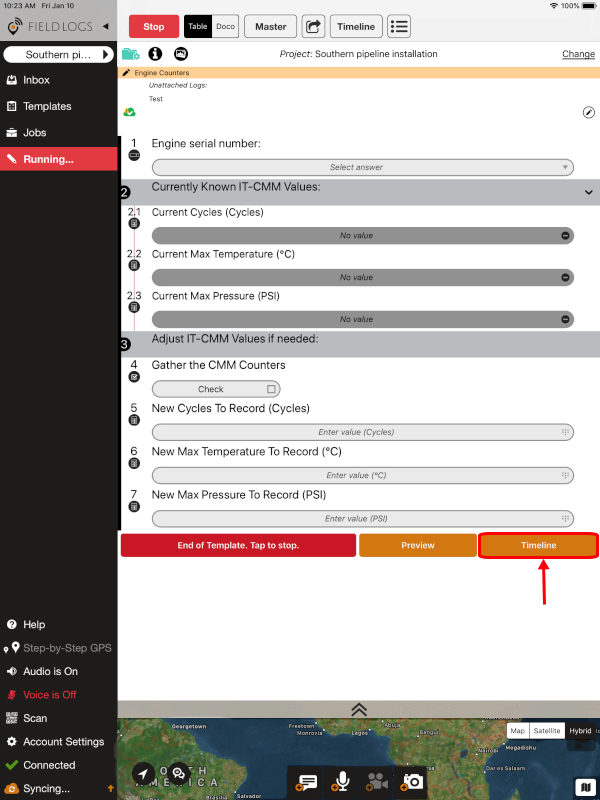600x800 pixels.
Task: Expand the map panel with double chevron
Action: [359, 709]
